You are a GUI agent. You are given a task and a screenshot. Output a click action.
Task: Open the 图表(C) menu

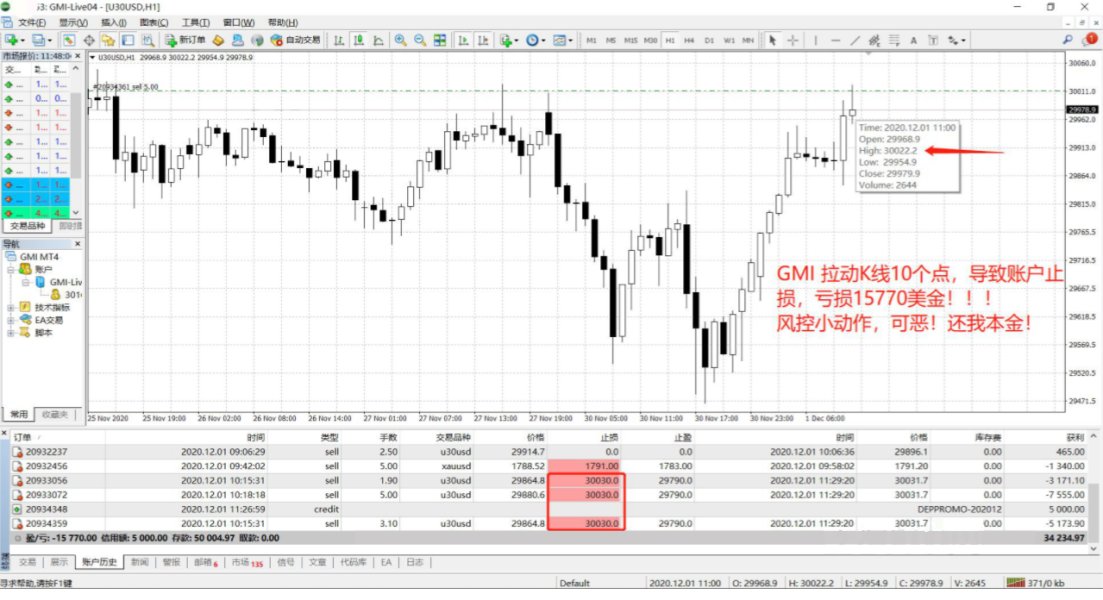click(x=154, y=23)
